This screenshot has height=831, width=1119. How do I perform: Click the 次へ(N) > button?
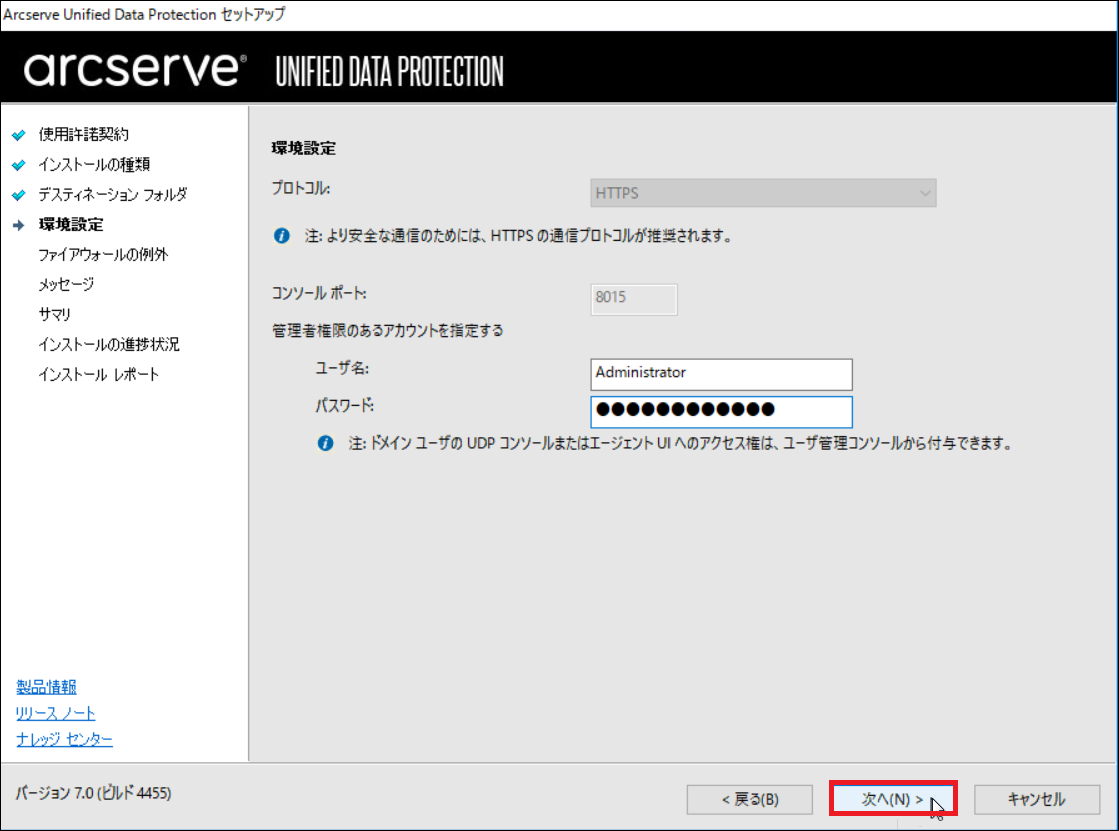point(893,799)
